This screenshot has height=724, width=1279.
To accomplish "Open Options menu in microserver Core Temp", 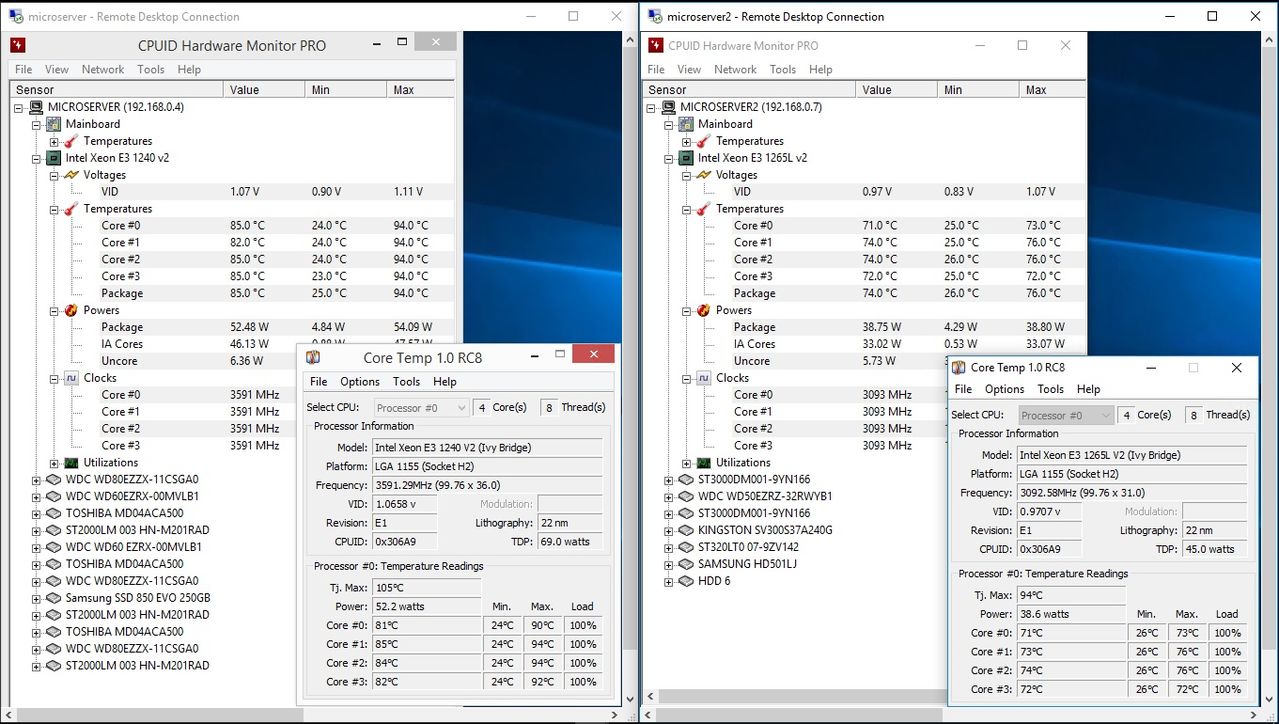I will pyautogui.click(x=359, y=381).
